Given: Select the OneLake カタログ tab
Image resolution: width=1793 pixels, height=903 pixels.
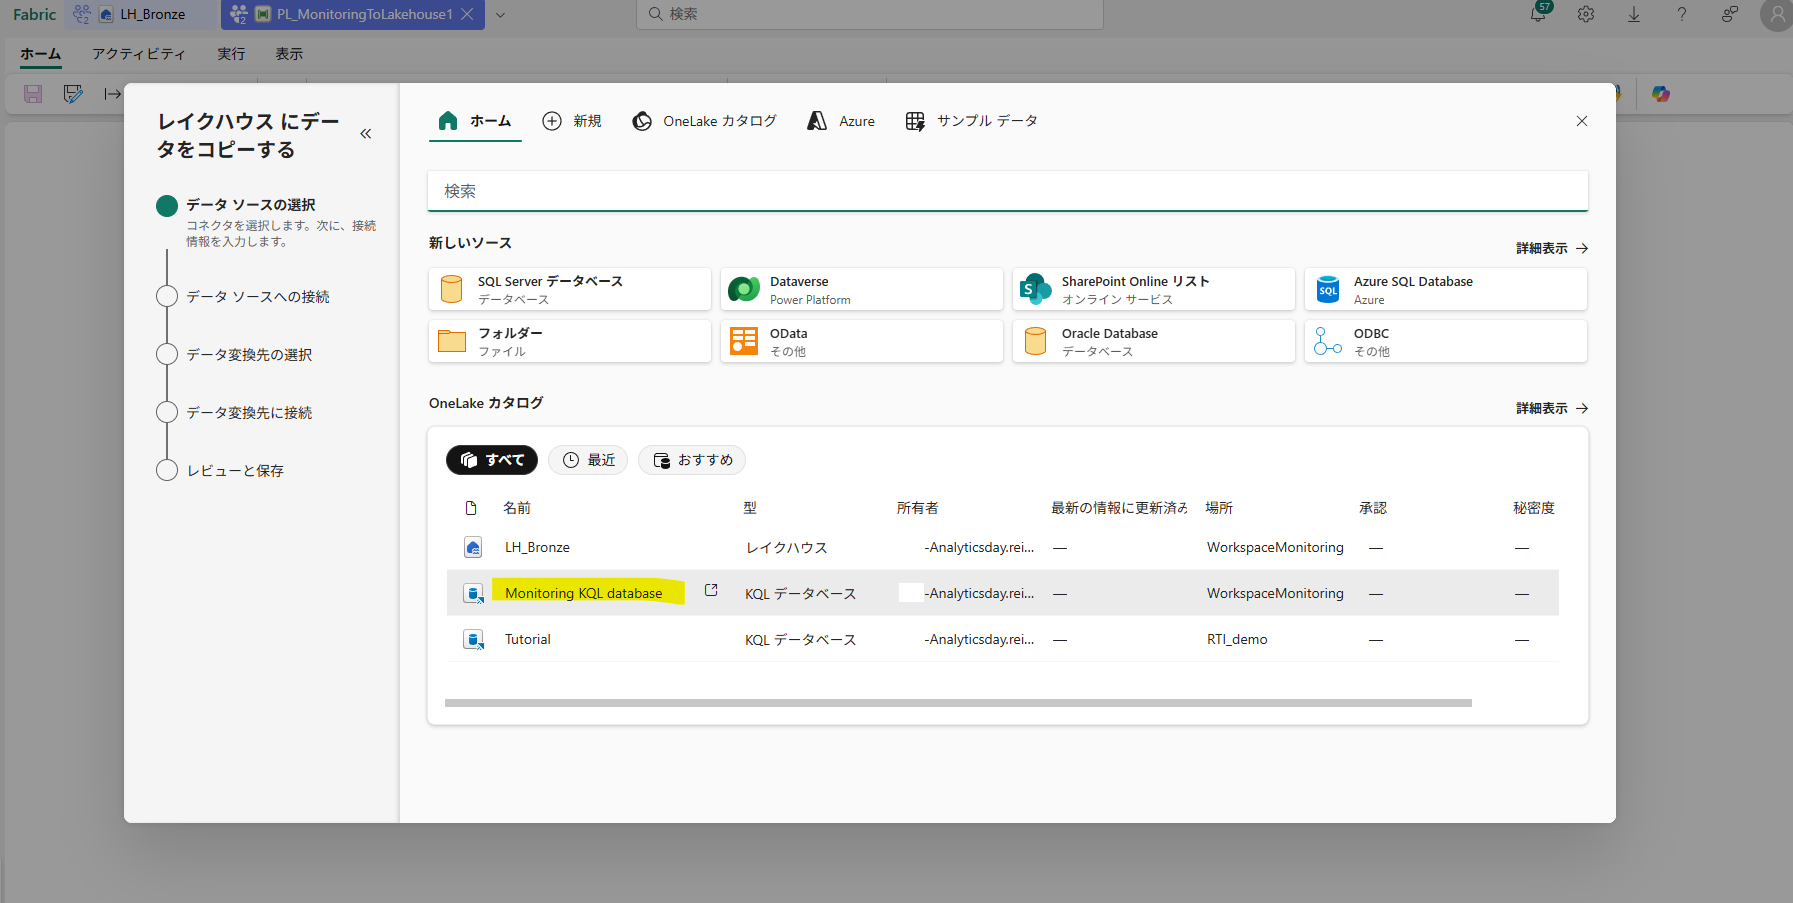Looking at the screenshot, I should tap(704, 121).
